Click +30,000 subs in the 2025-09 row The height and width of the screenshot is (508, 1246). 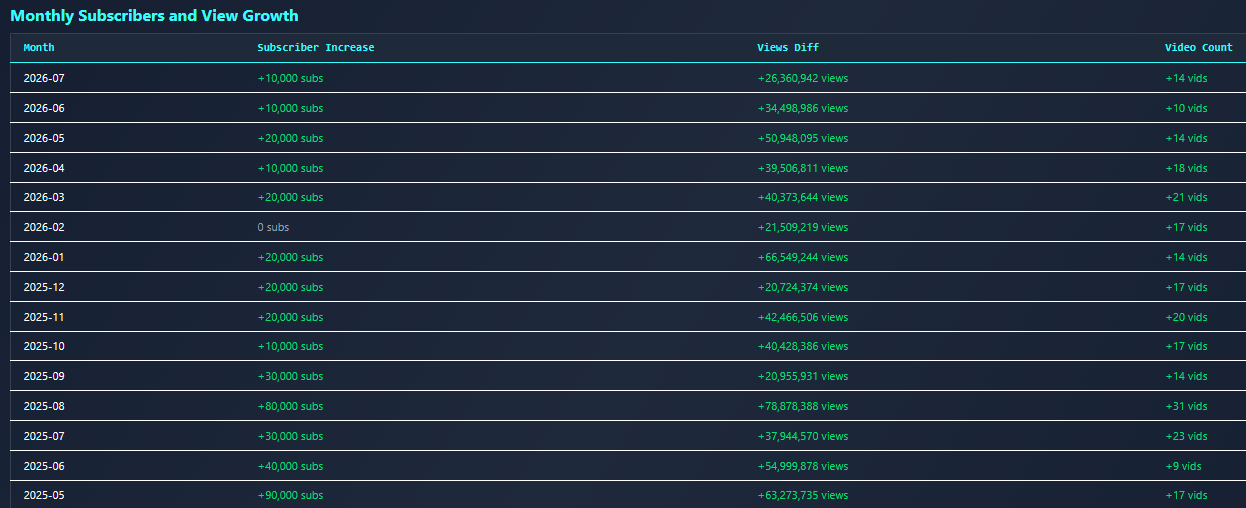pyautogui.click(x=290, y=376)
